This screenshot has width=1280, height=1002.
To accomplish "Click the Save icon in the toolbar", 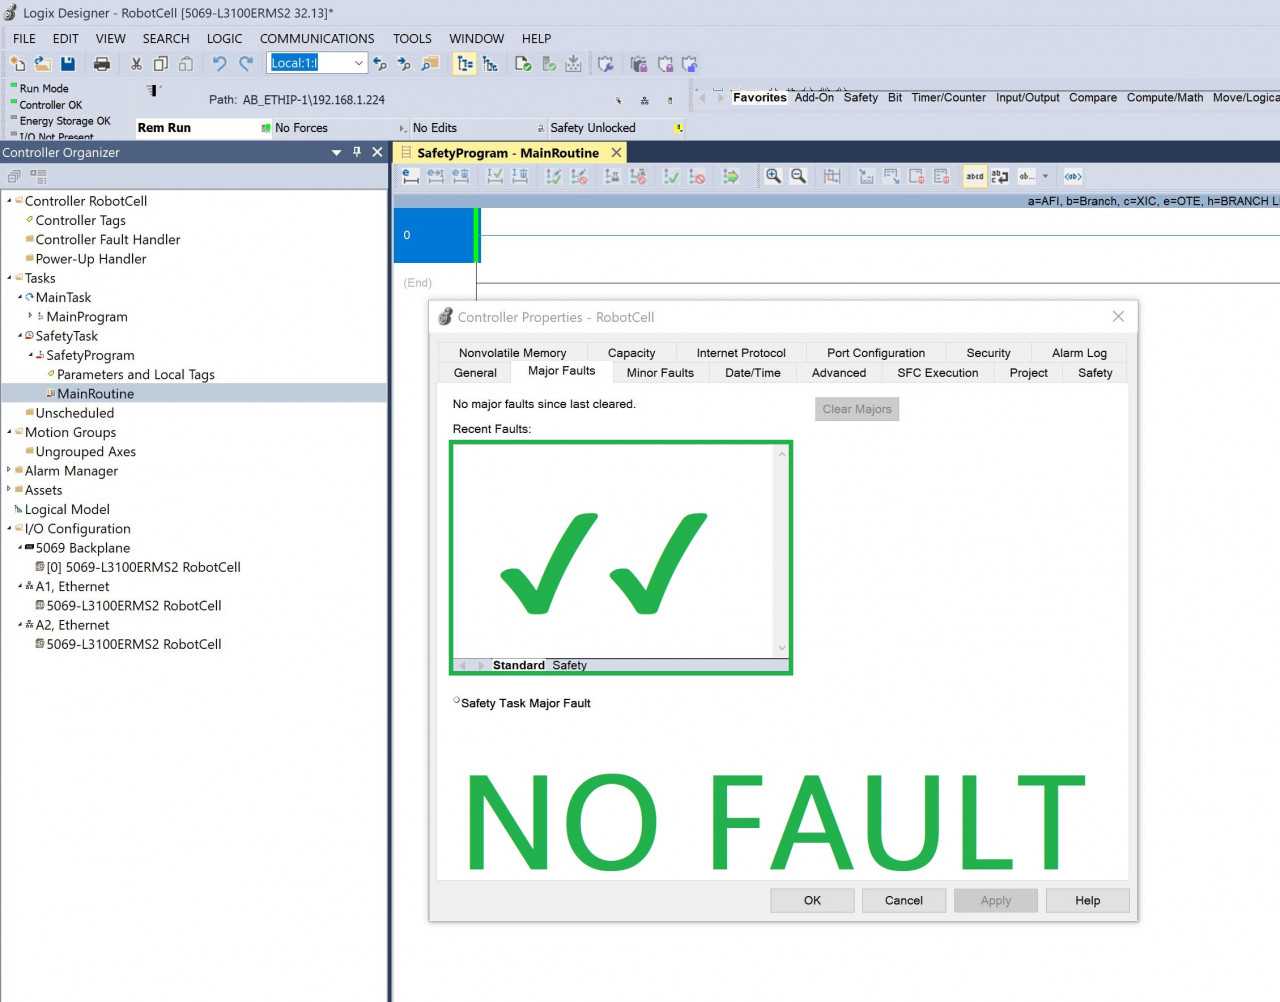I will coord(68,63).
